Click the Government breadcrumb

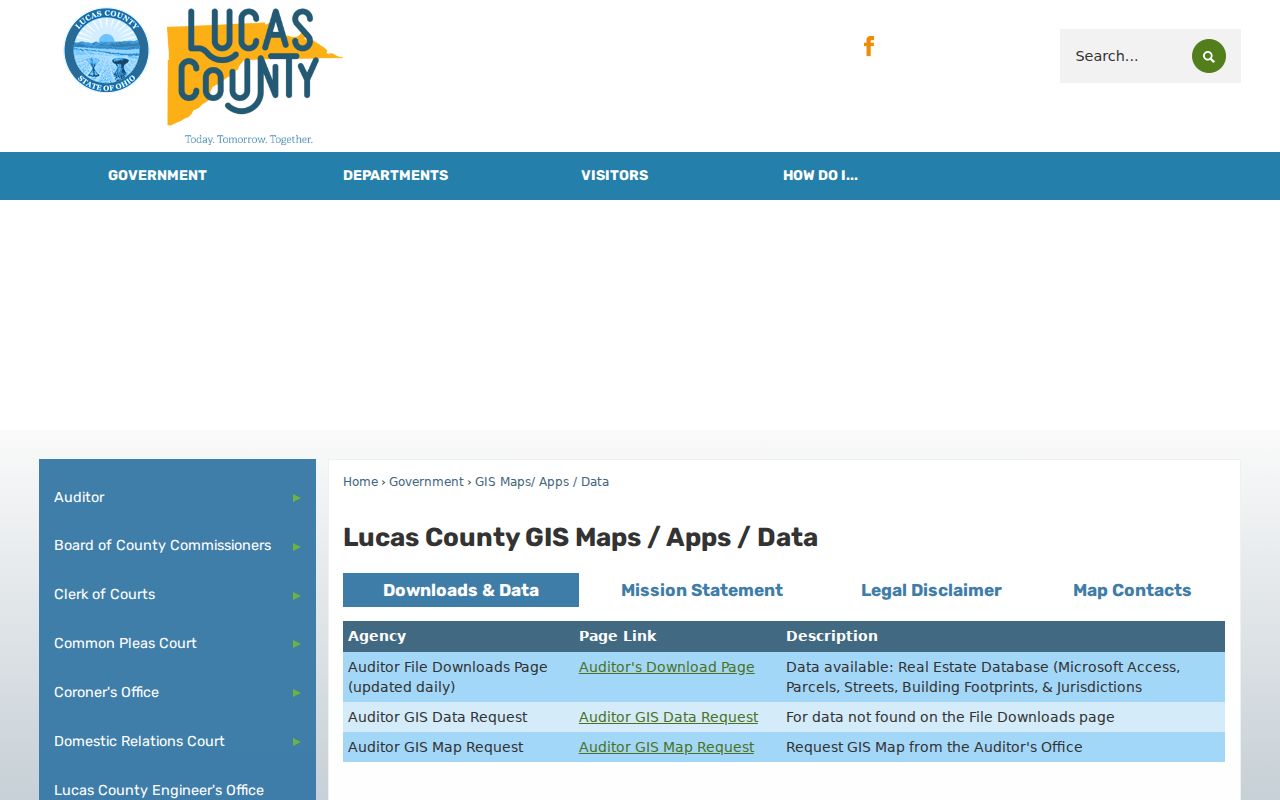pos(426,482)
